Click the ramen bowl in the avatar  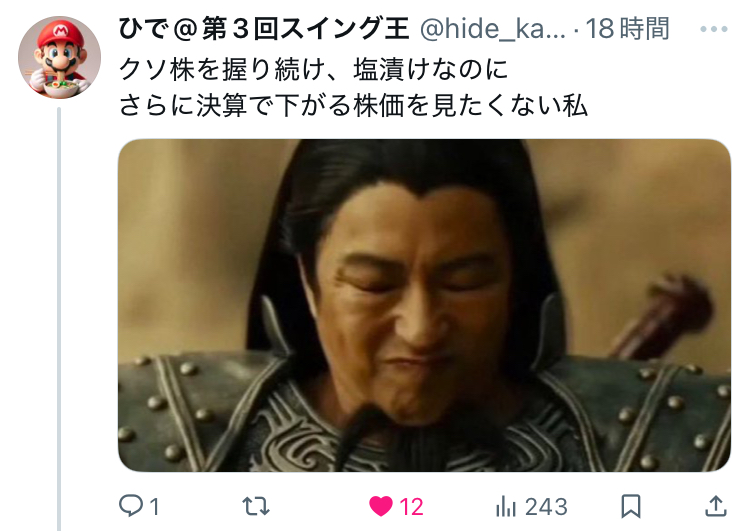click(x=62, y=89)
